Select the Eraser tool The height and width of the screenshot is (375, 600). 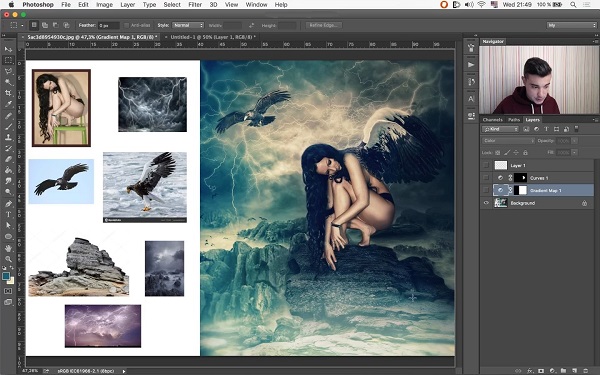click(x=8, y=159)
